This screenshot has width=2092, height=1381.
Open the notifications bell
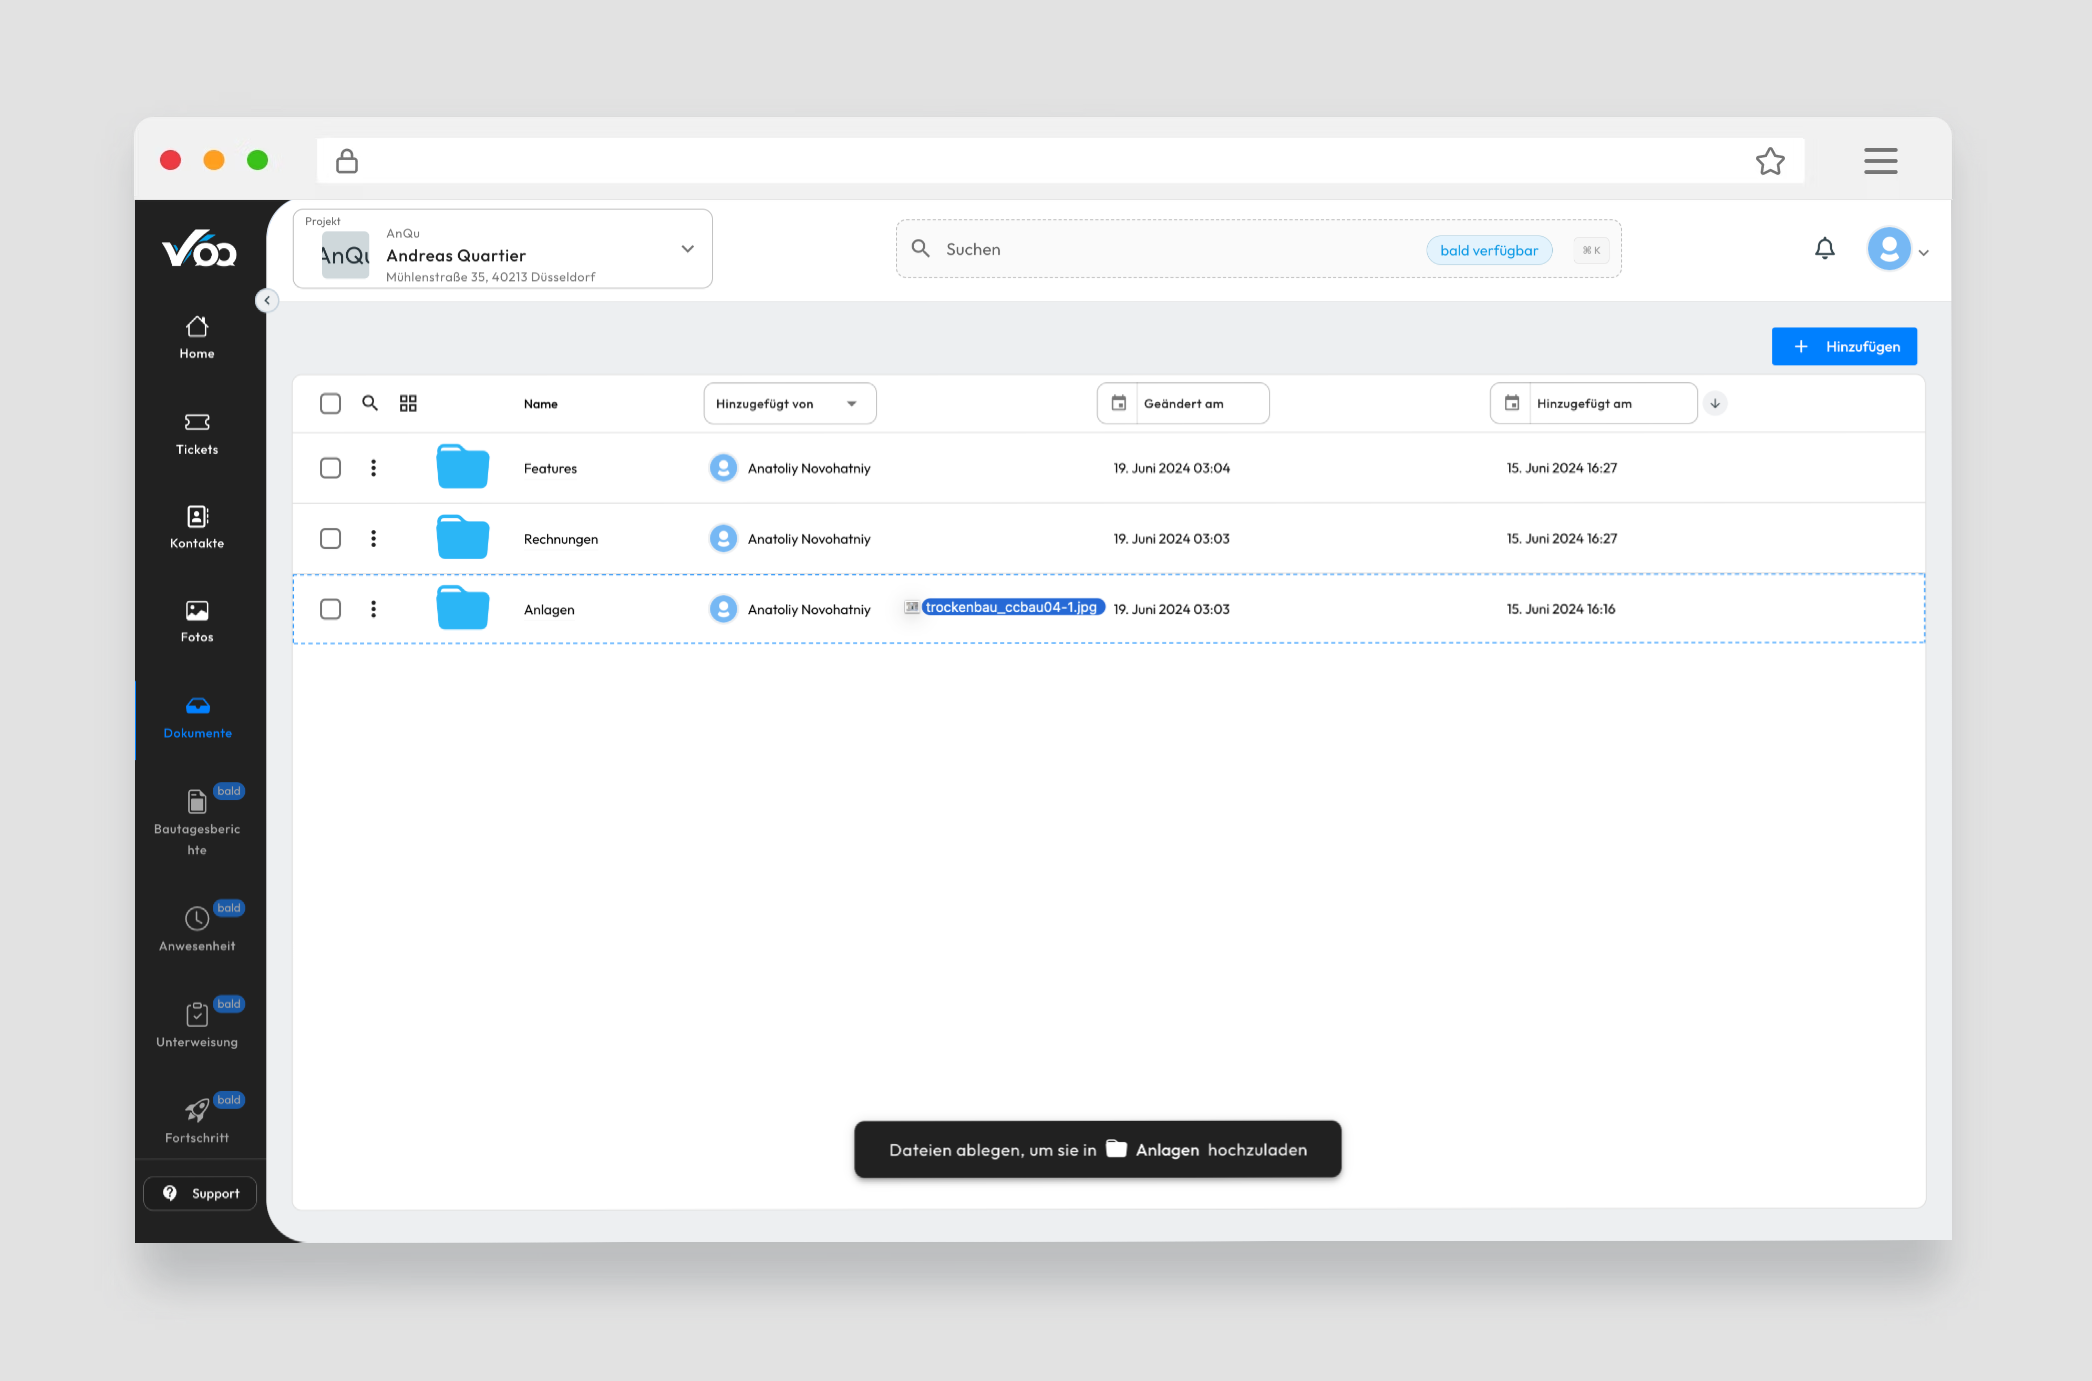1824,249
